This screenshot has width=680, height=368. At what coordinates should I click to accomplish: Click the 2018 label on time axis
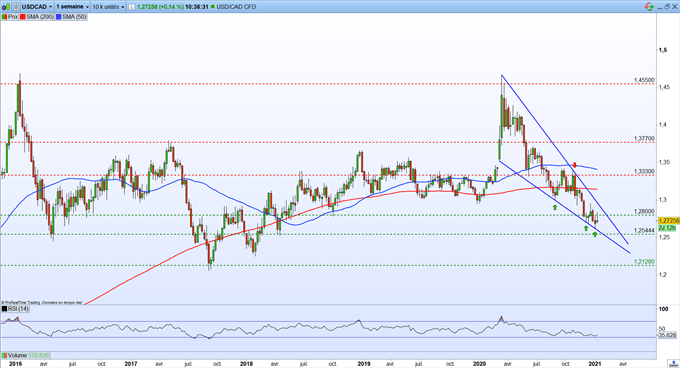click(247, 364)
